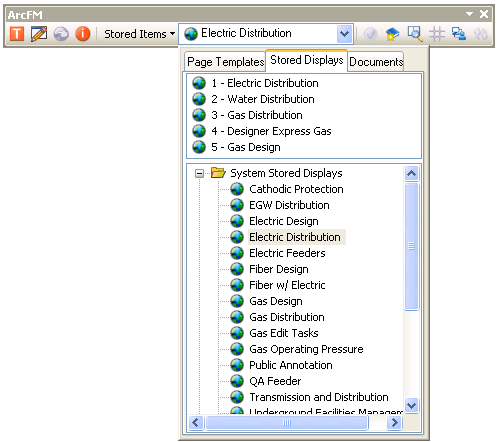Click globe icon beside Cathodic Protection

coord(237,189)
